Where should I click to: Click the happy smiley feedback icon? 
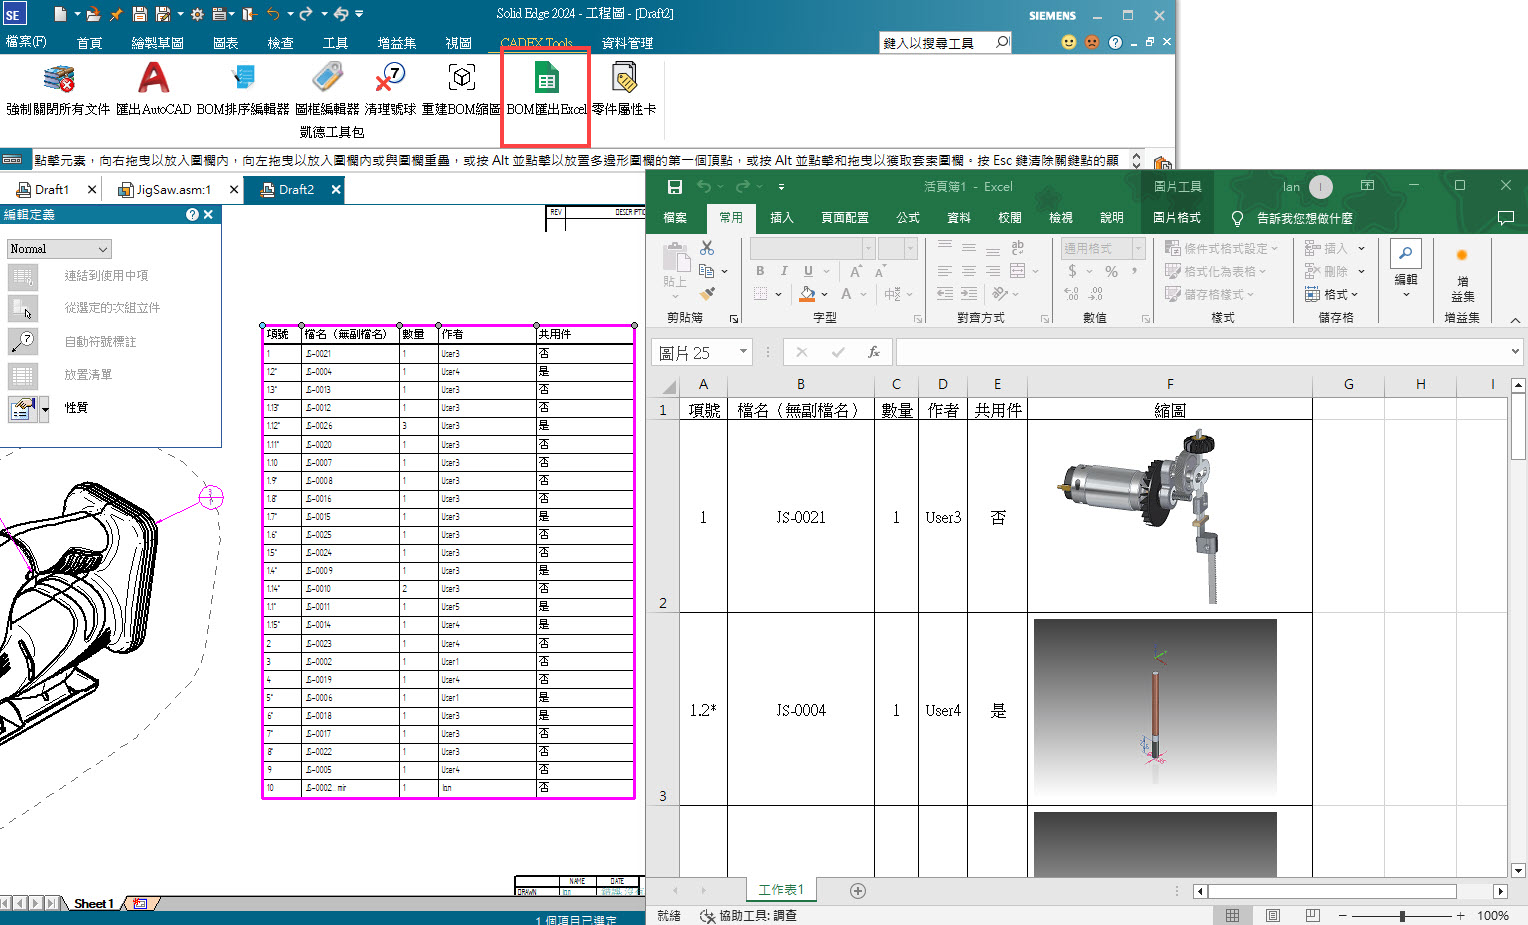(x=1069, y=42)
